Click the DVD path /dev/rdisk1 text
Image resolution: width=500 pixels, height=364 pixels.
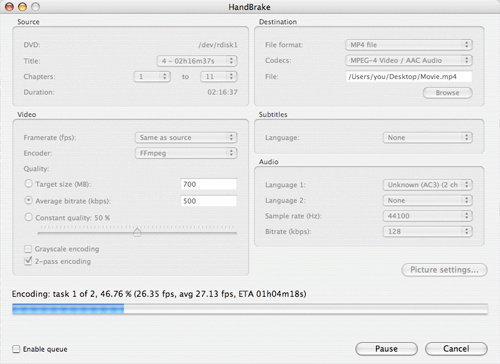pyautogui.click(x=218, y=45)
